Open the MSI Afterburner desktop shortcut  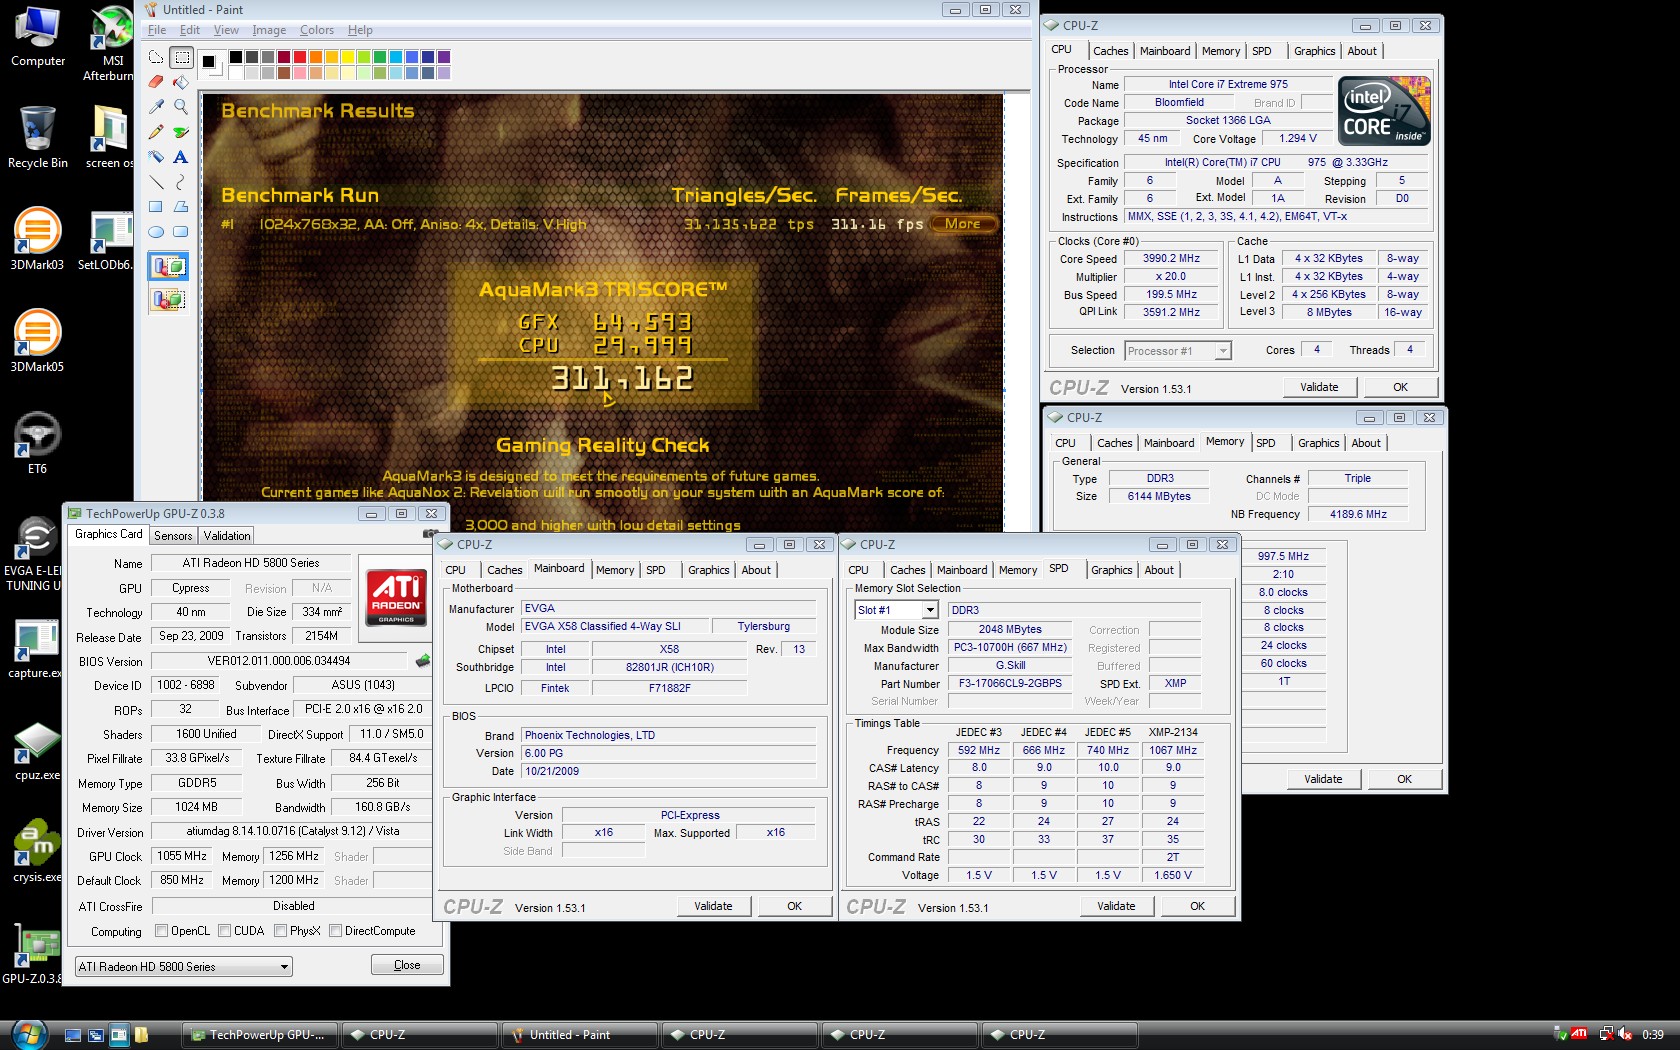[x=110, y=44]
